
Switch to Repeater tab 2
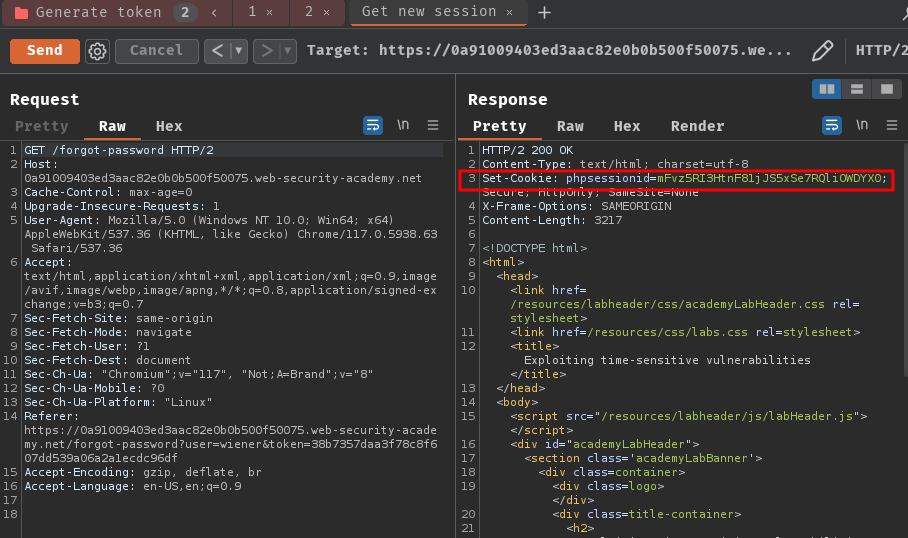pos(309,12)
